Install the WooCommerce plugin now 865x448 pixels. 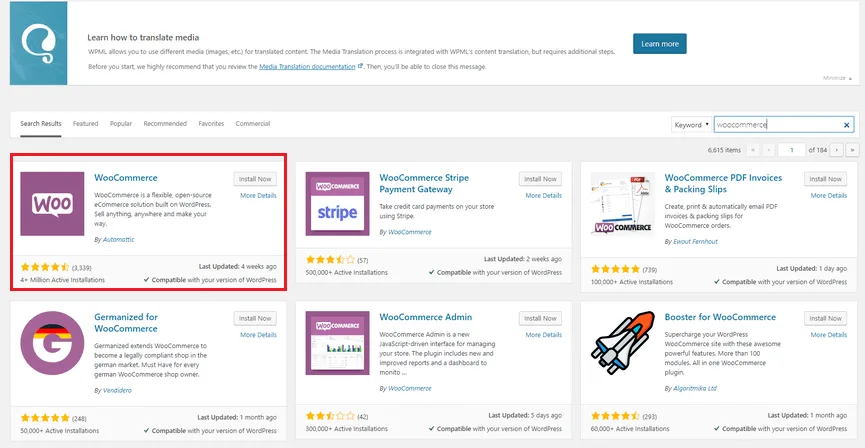click(x=255, y=179)
